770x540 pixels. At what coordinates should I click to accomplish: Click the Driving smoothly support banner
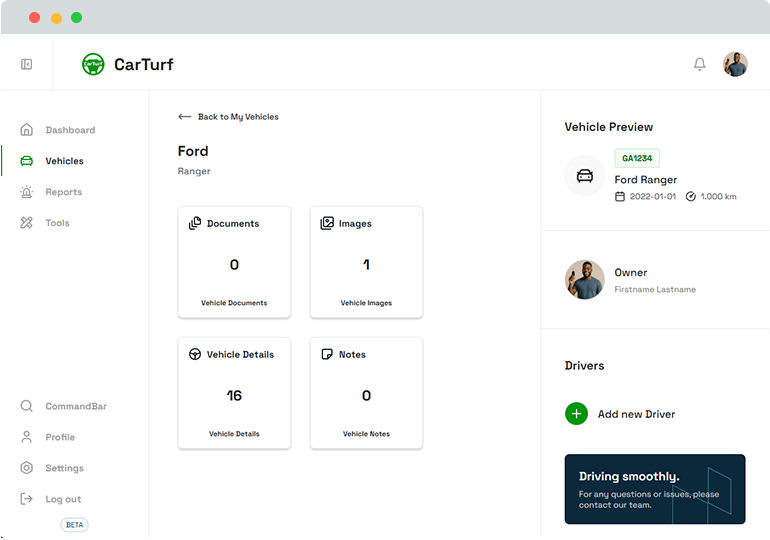655,489
